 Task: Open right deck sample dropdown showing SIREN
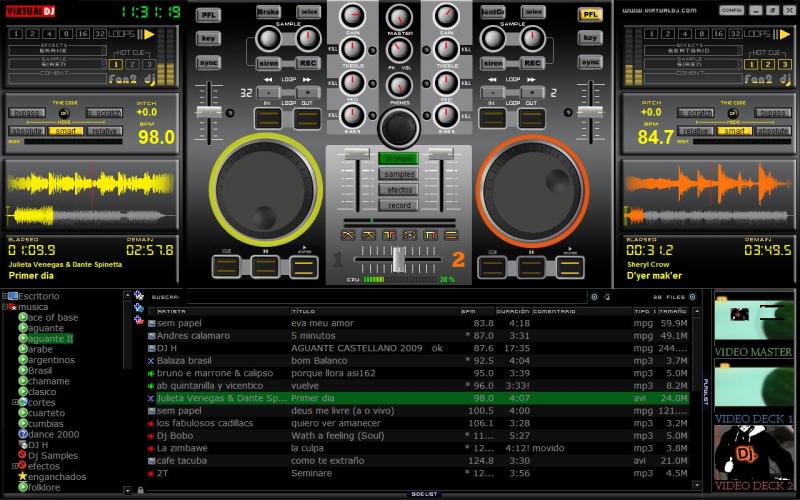pos(693,64)
